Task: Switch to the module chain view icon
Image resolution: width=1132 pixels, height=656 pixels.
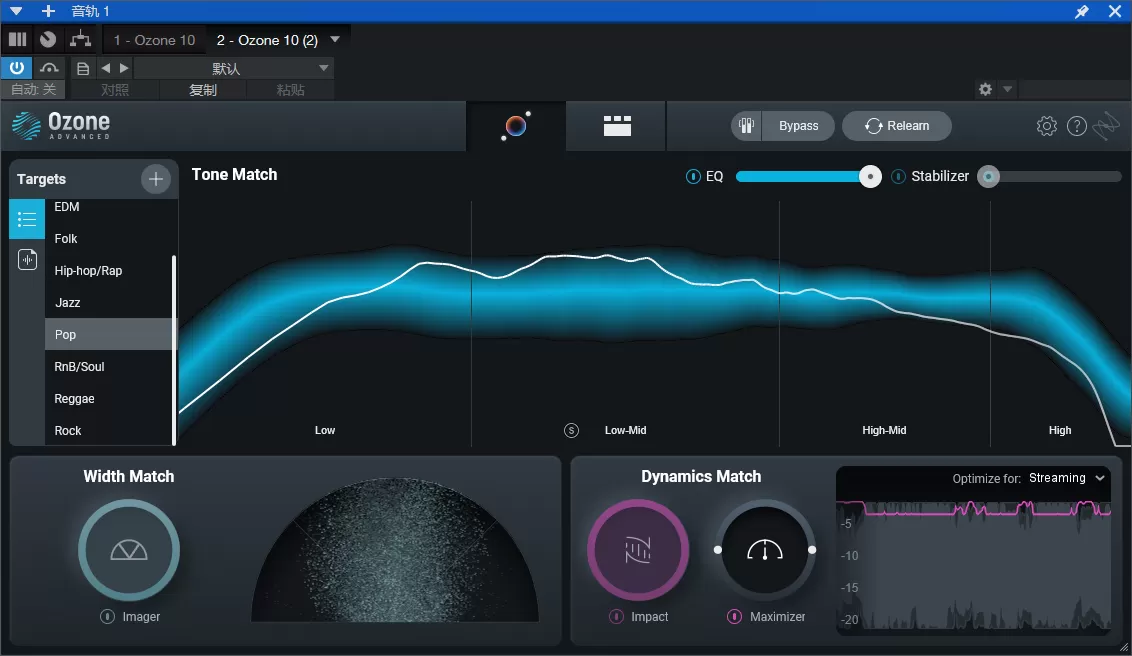Action: [x=617, y=126]
